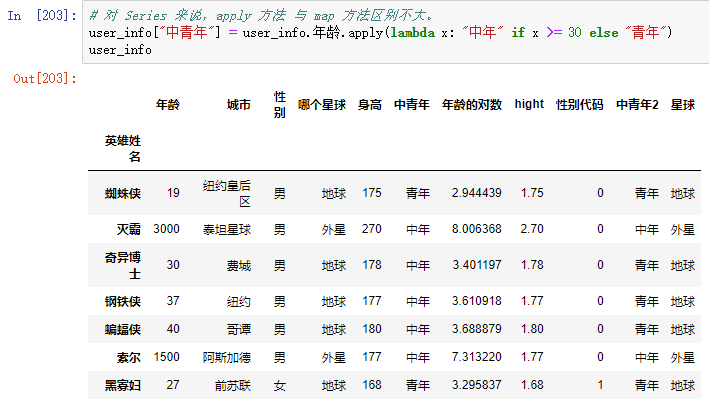Click gender cell 女 in 黑寡妇 row
The height and width of the screenshot is (408, 709).
279,385
